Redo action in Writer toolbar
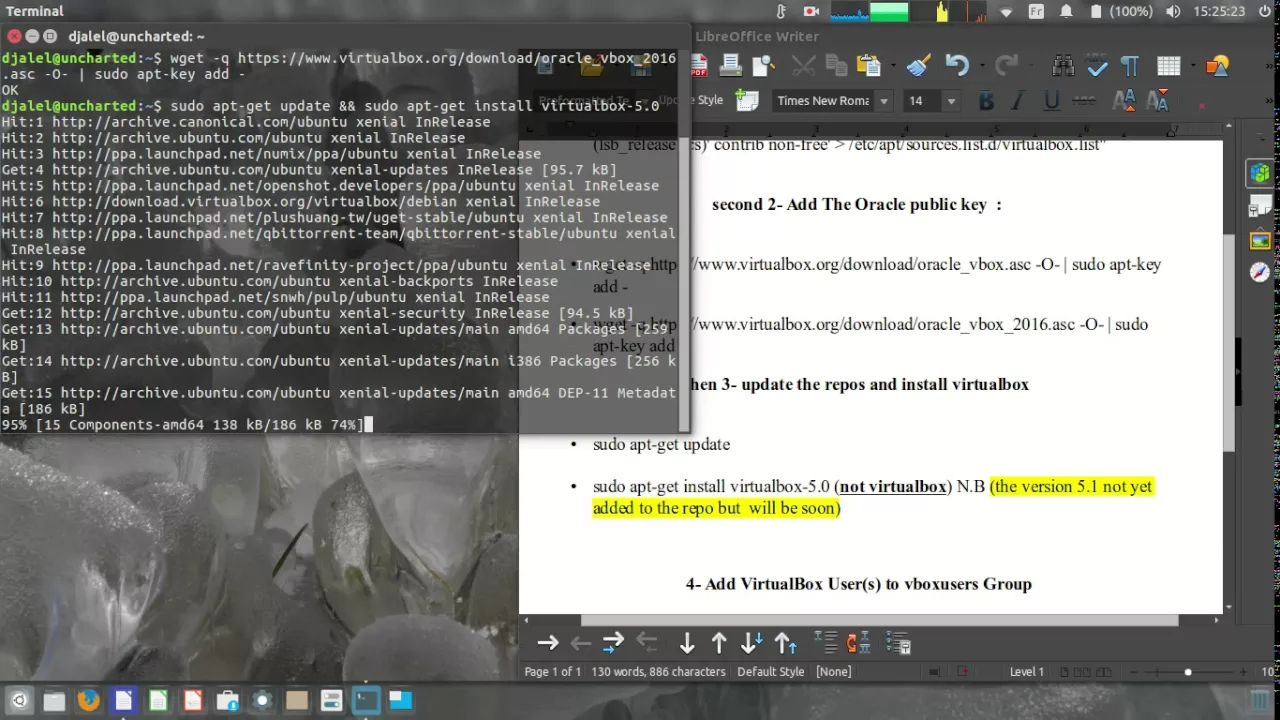Screen dimensions: 1280x720 [1006, 66]
